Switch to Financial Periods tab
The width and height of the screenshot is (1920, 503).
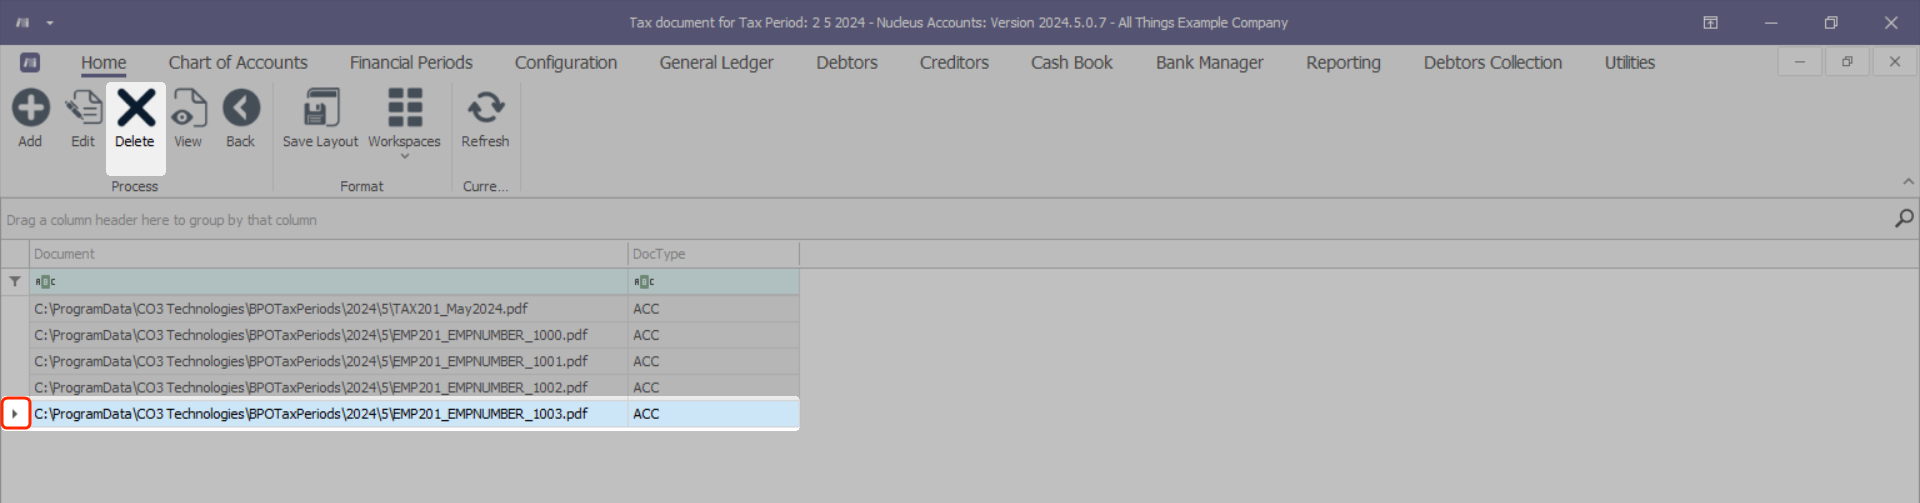tap(411, 62)
